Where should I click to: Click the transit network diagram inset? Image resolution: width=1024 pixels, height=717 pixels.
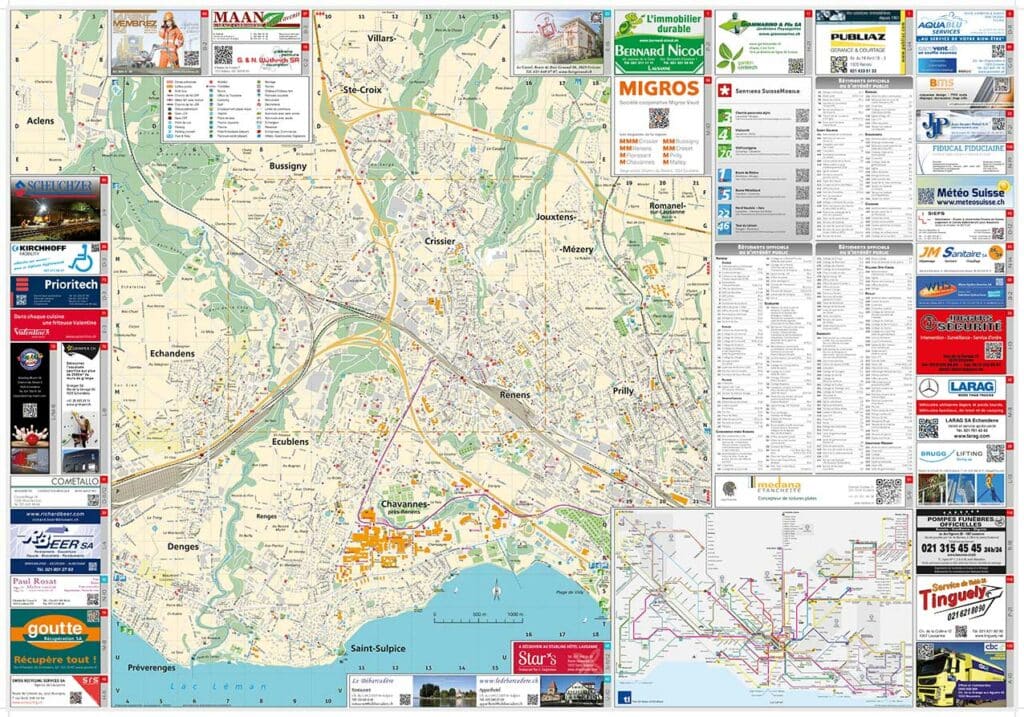pyautogui.click(x=762, y=609)
